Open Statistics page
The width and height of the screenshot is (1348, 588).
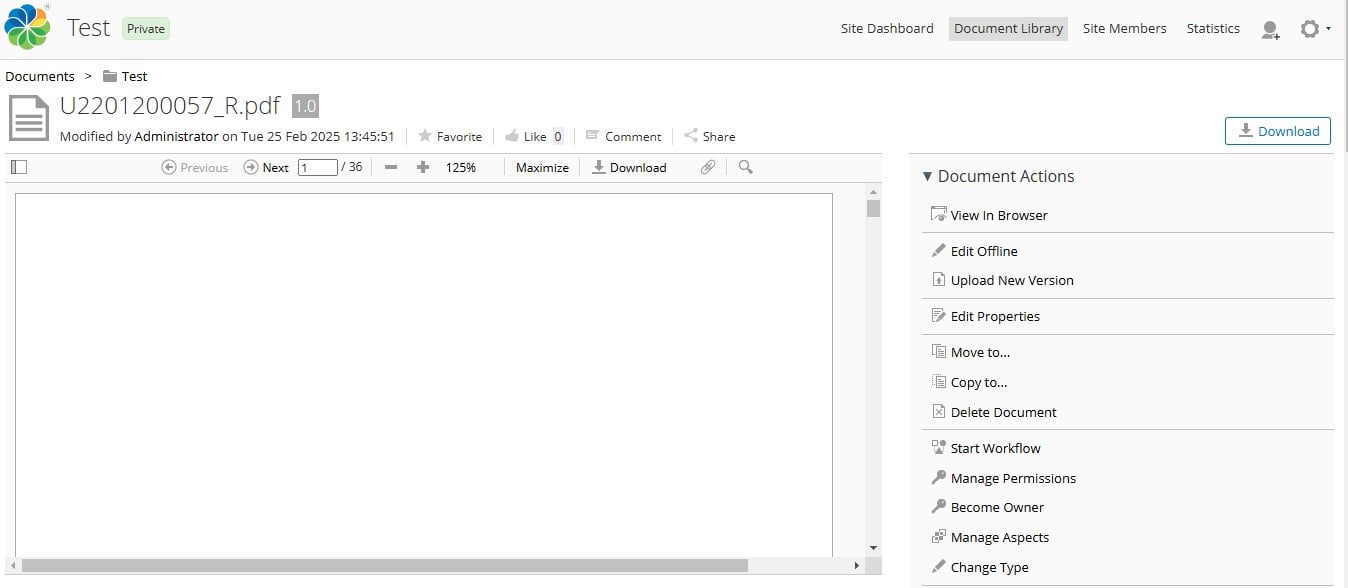click(1213, 28)
